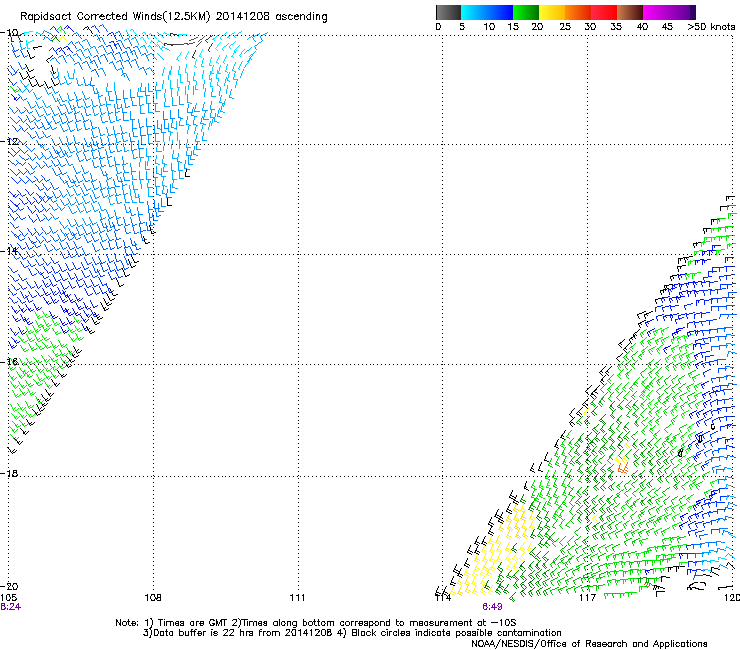This screenshot has width=740, height=650.
Task: Click the legend label '35'
Action: [616, 27]
